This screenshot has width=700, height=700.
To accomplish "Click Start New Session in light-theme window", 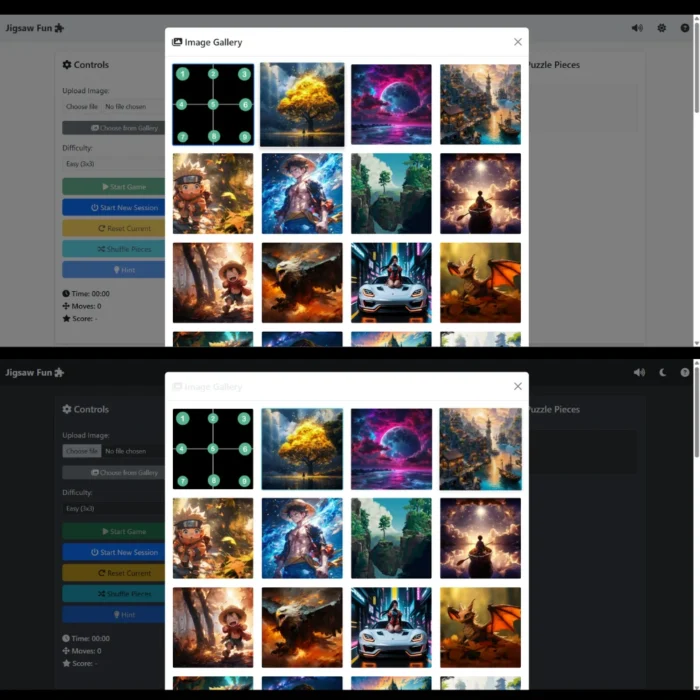I will pos(113,208).
